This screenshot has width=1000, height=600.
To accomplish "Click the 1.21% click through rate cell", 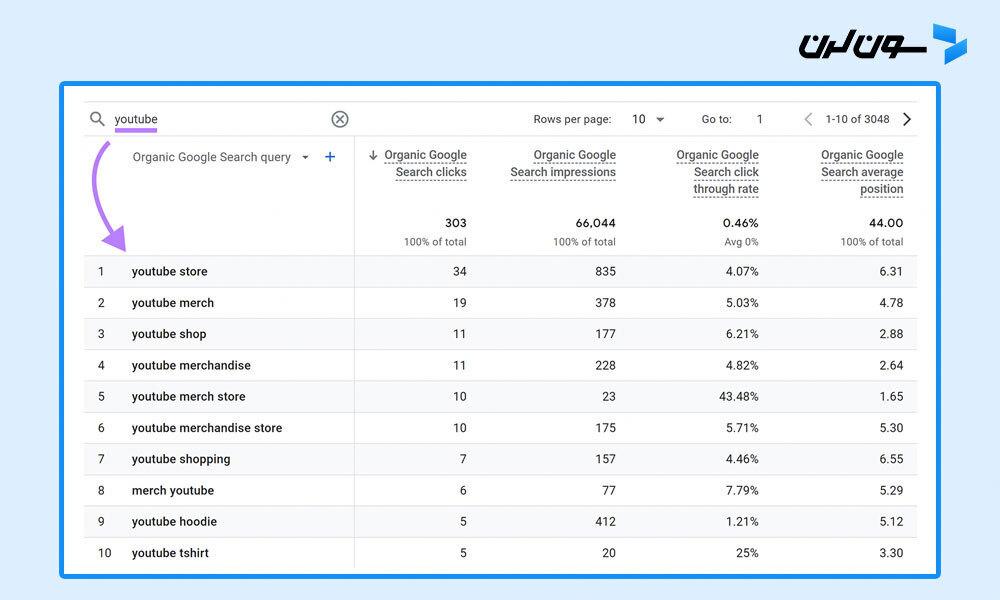I will coord(742,522).
